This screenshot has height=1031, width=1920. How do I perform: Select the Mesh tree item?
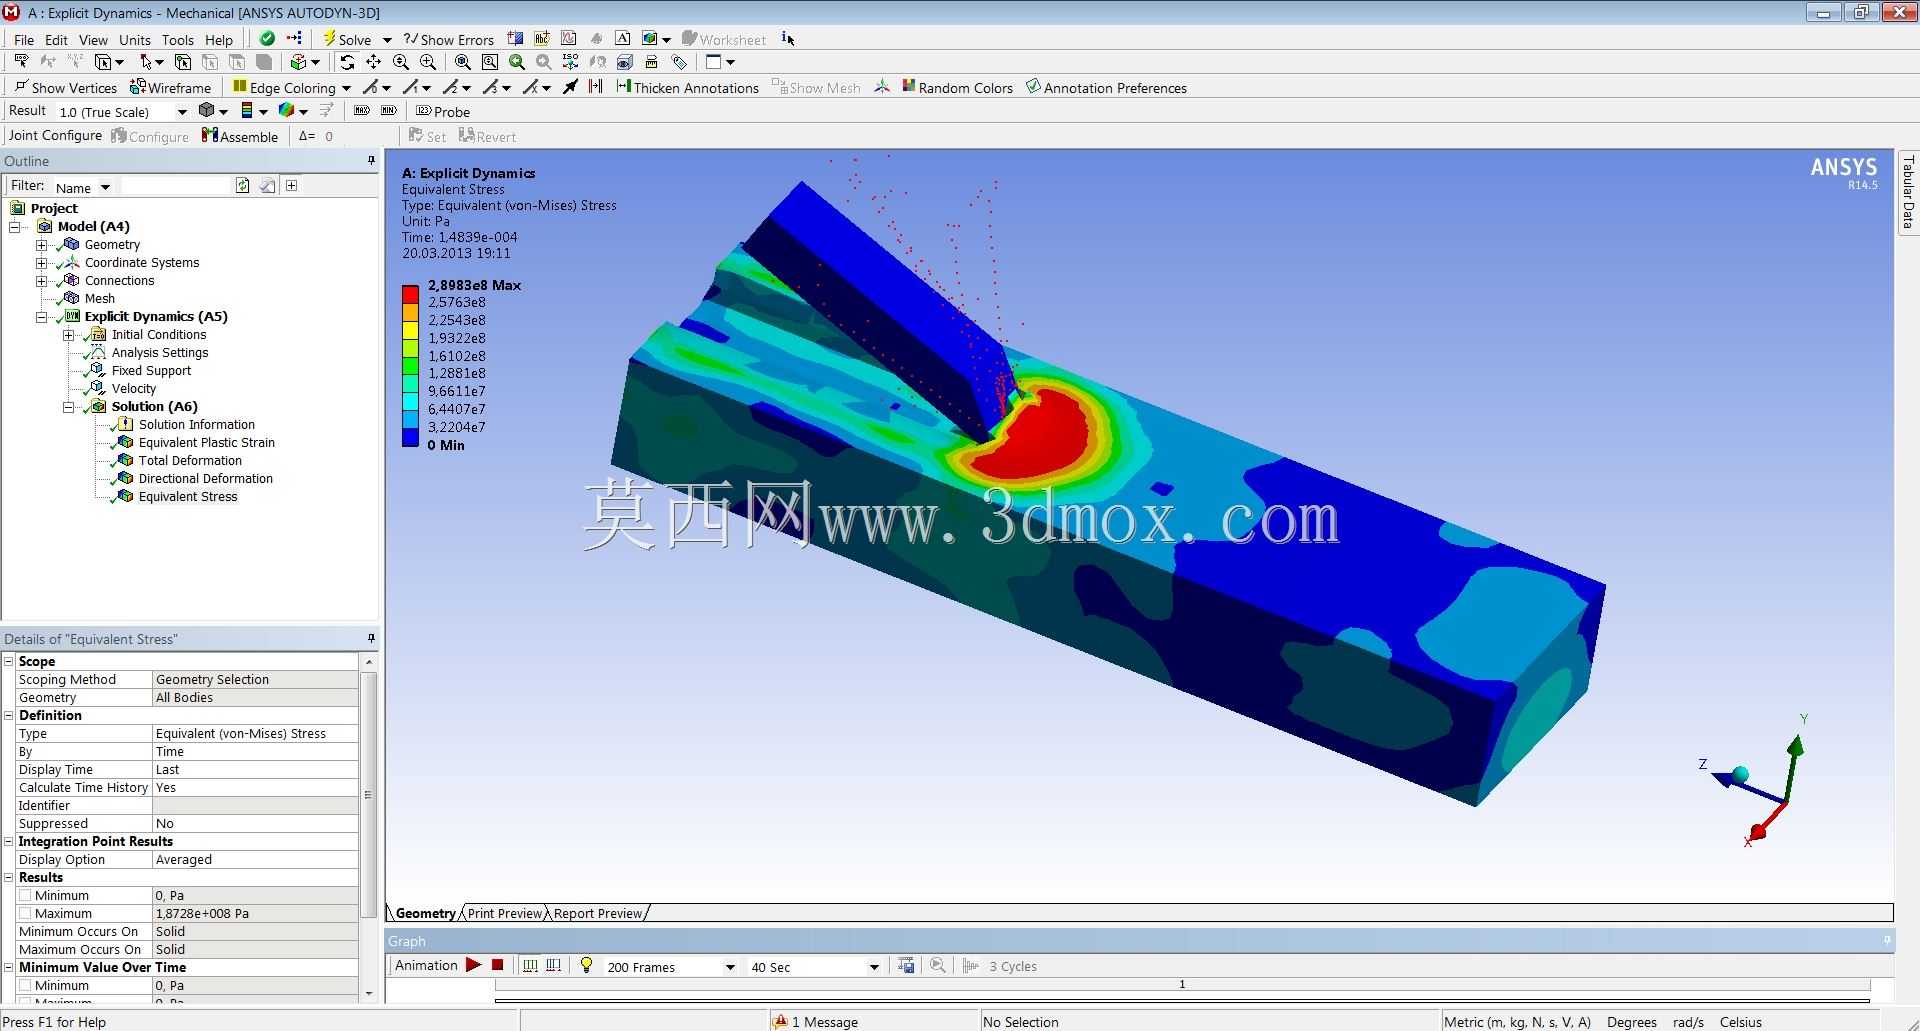99,299
